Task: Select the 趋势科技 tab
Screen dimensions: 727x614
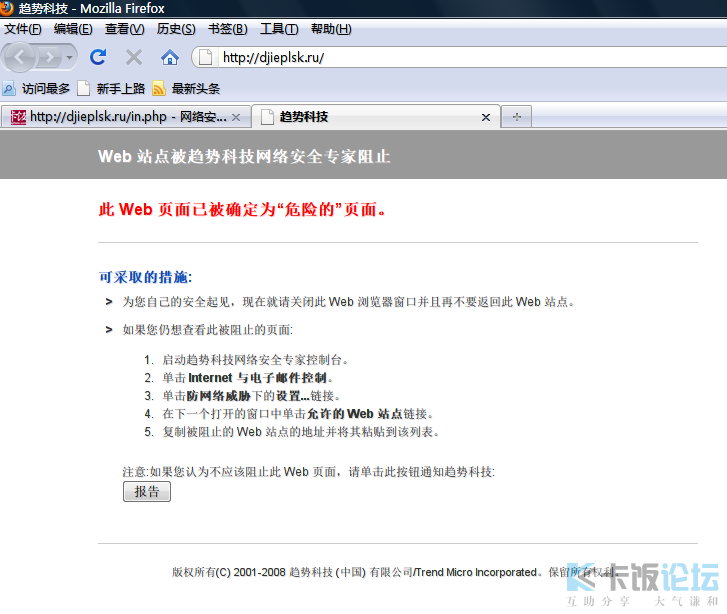Action: 376,117
